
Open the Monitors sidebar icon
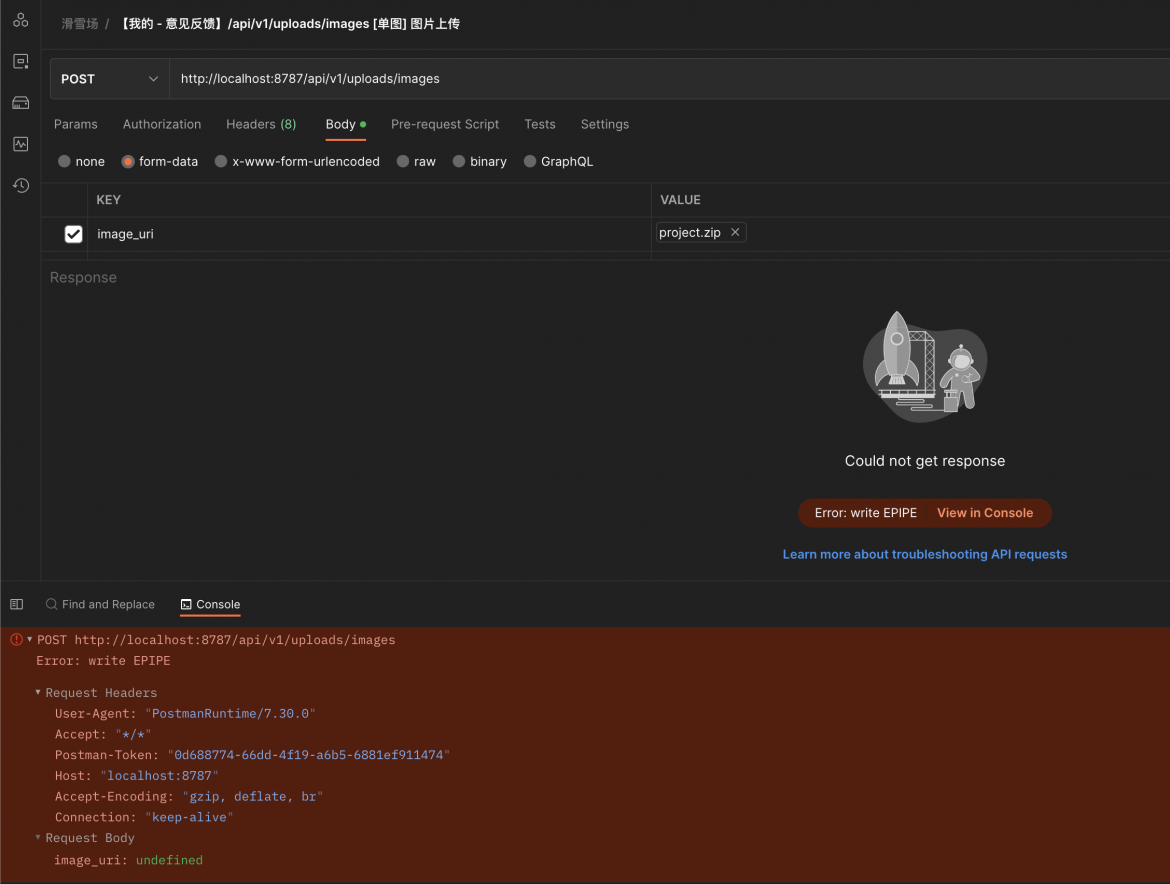(x=21, y=144)
